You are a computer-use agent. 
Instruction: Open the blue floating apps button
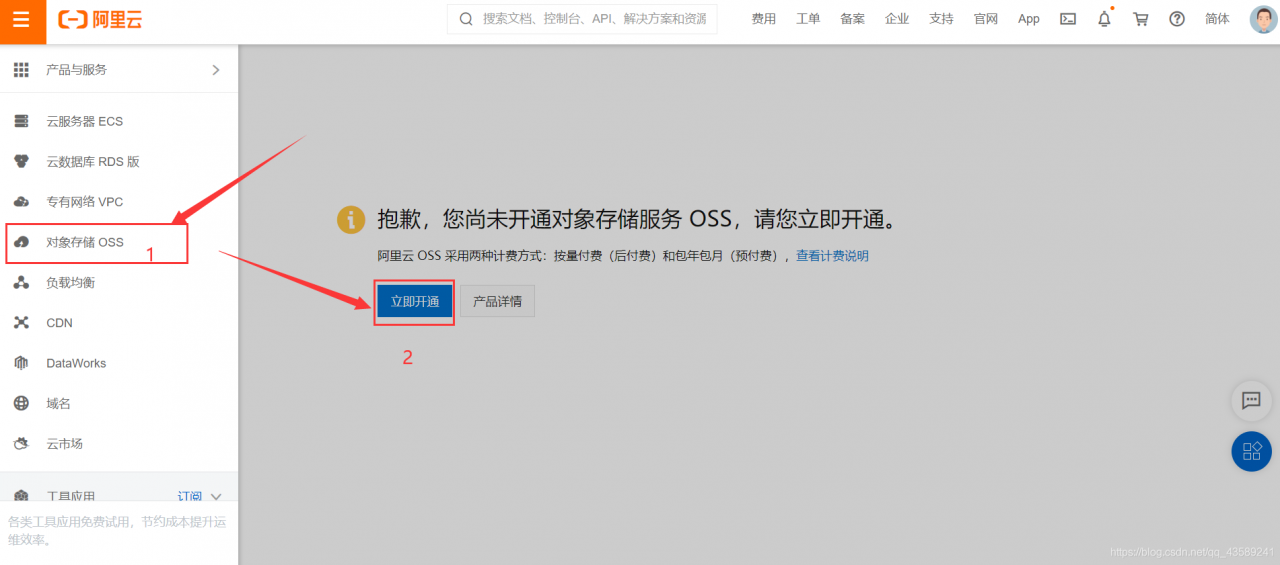1251,451
